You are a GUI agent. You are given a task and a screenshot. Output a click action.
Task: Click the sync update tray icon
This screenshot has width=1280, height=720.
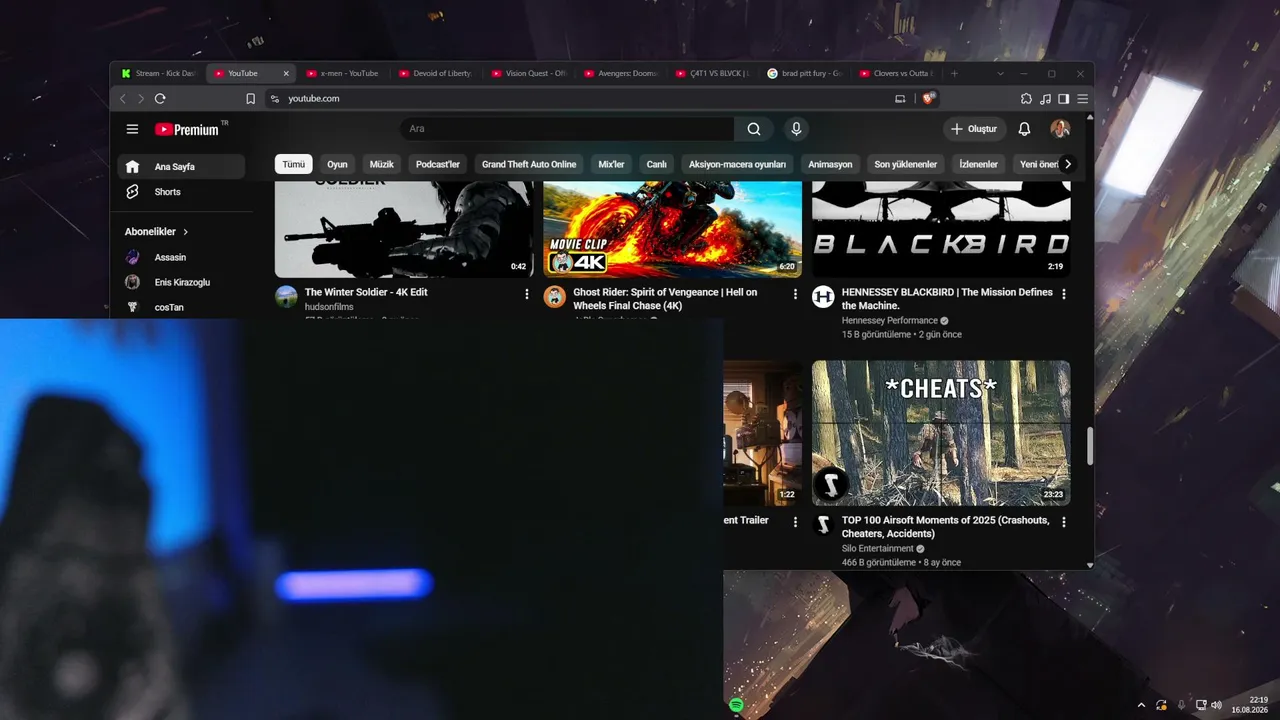[1161, 705]
